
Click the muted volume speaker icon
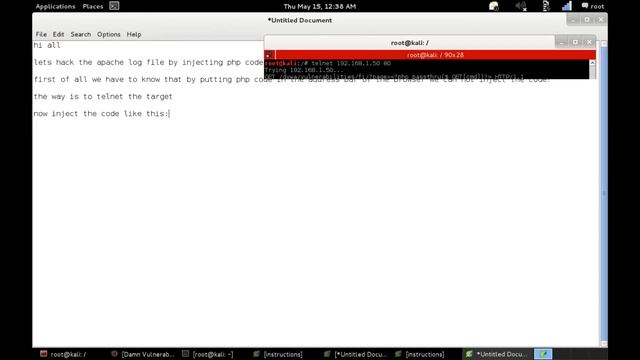coord(521,6)
